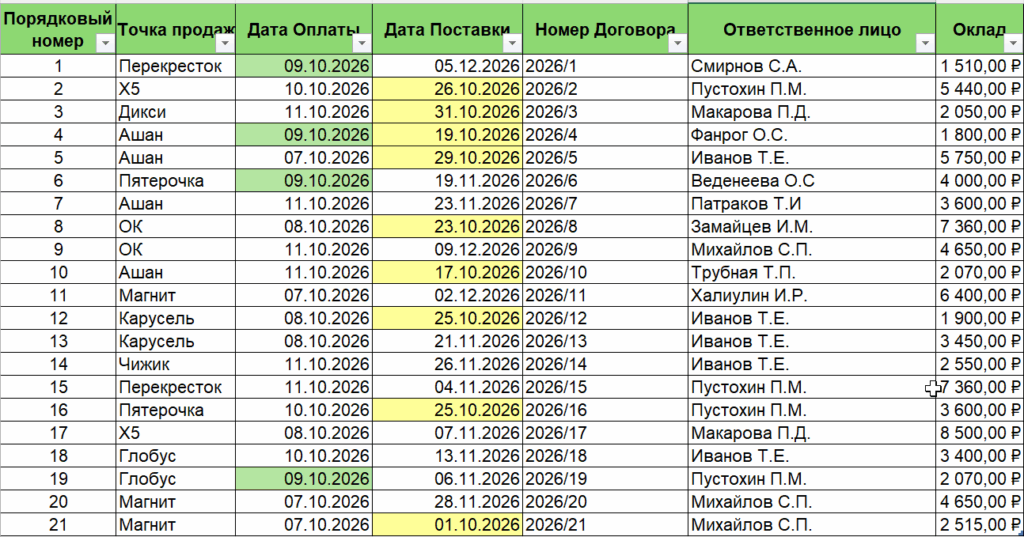Open filter dropdown for Точка продаж column
The width and height of the screenshot is (1024, 537).
[x=225, y=43]
